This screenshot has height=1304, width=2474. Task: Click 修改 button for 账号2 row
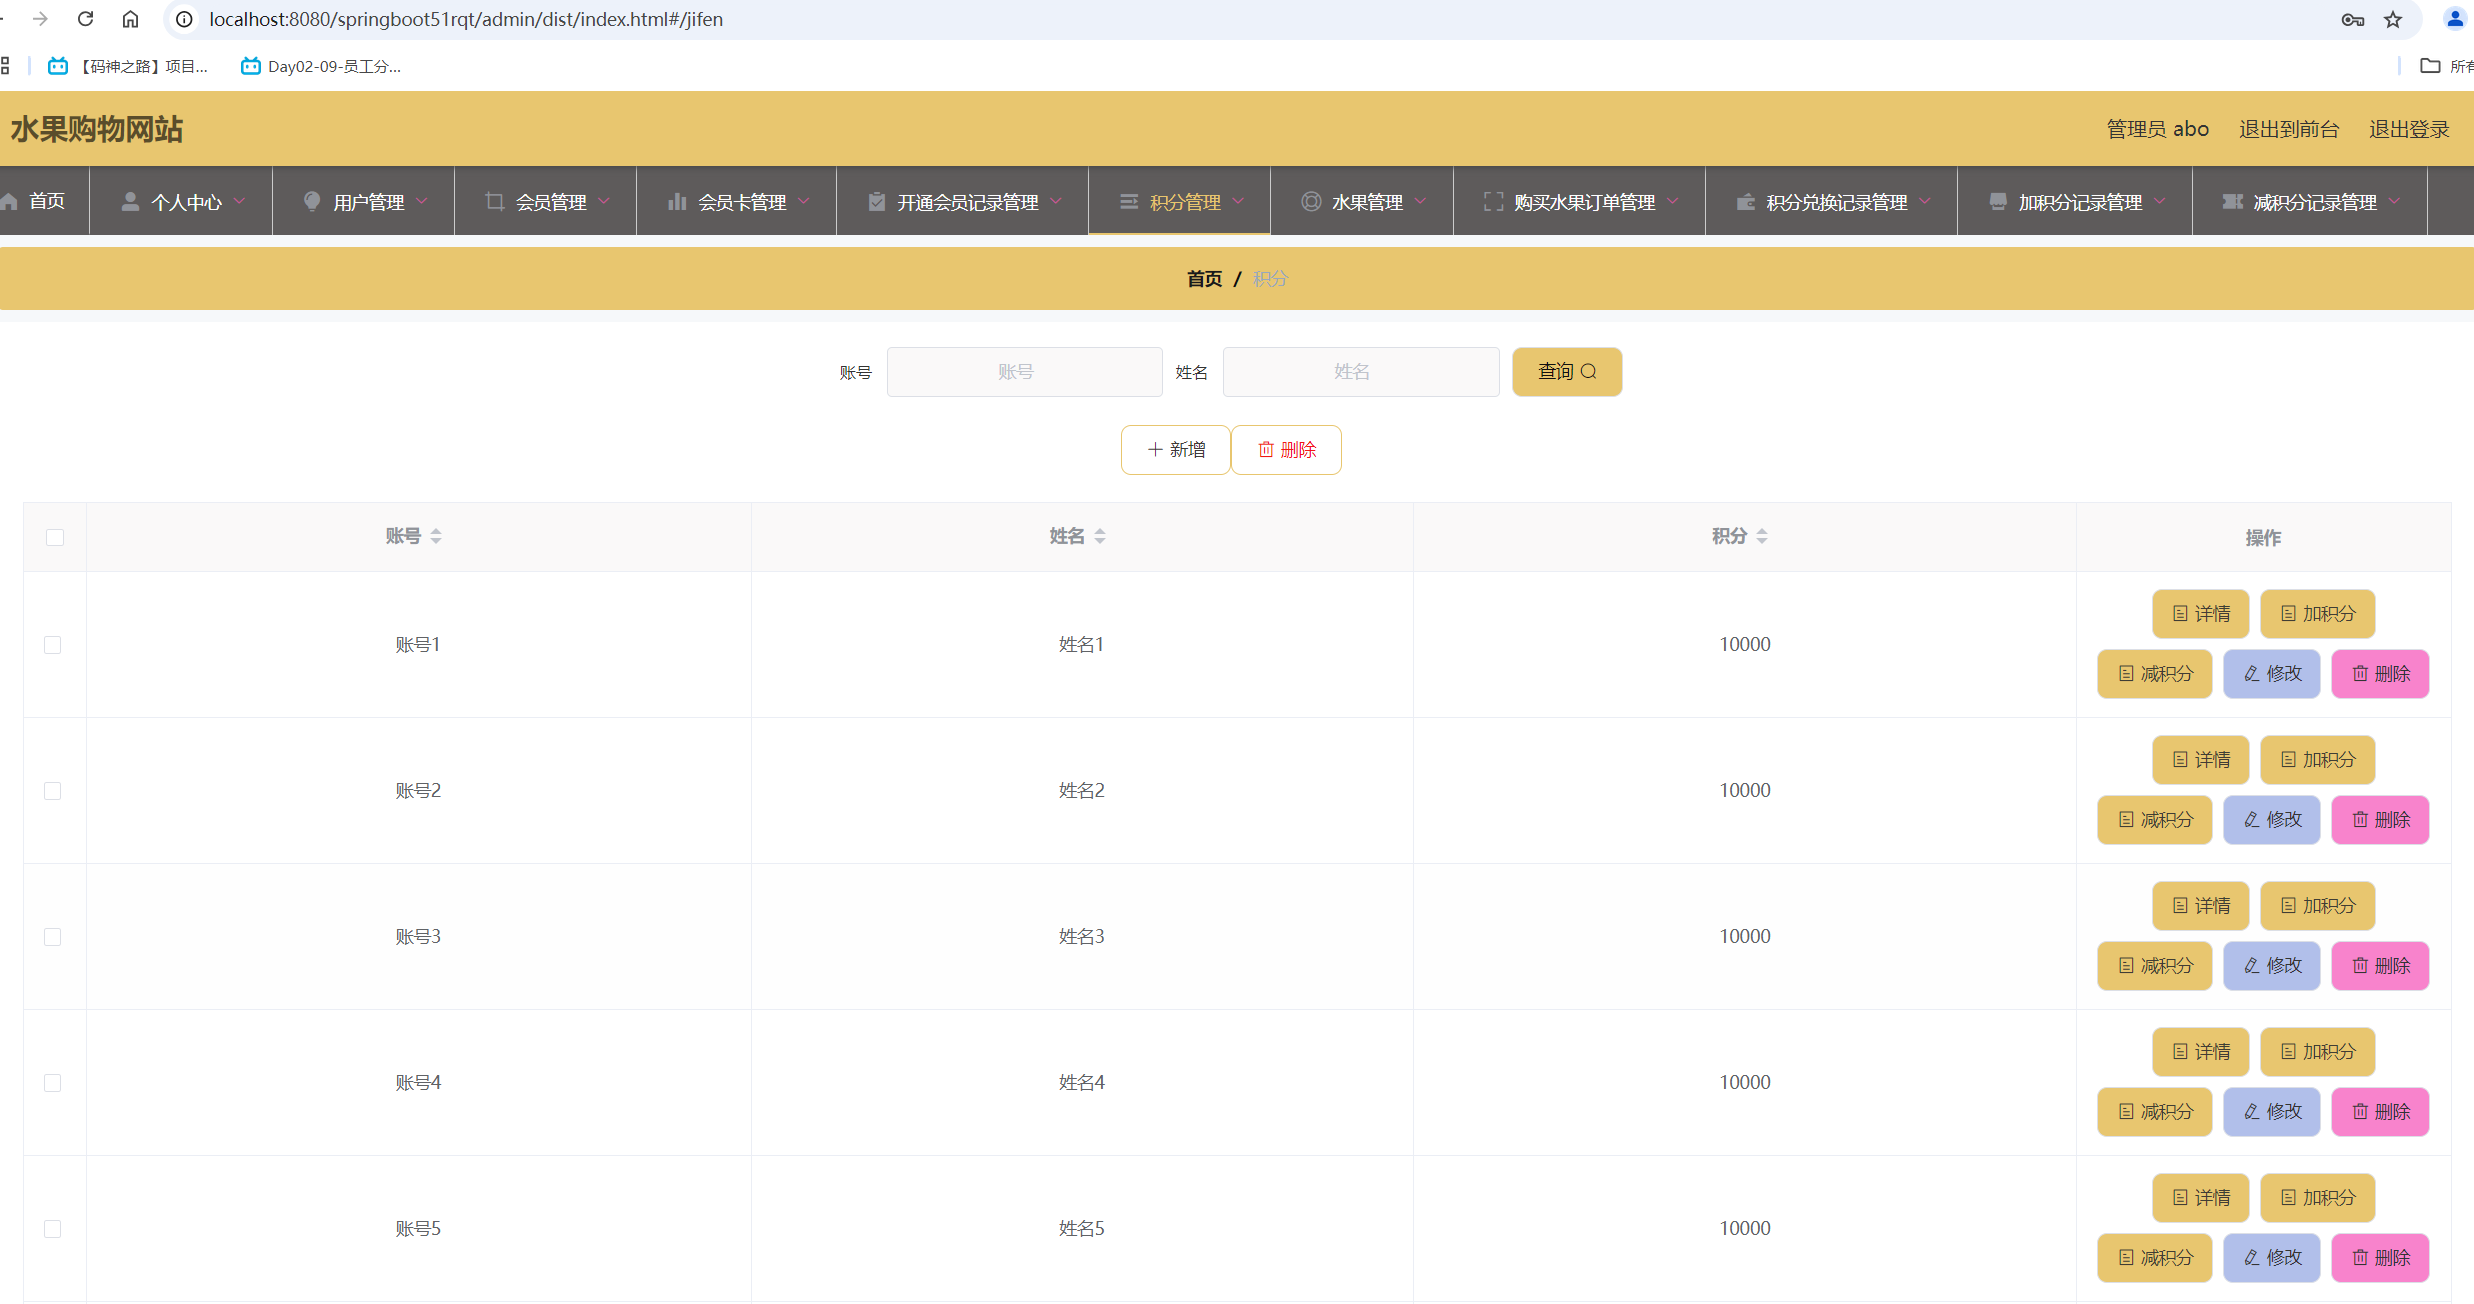click(2271, 820)
